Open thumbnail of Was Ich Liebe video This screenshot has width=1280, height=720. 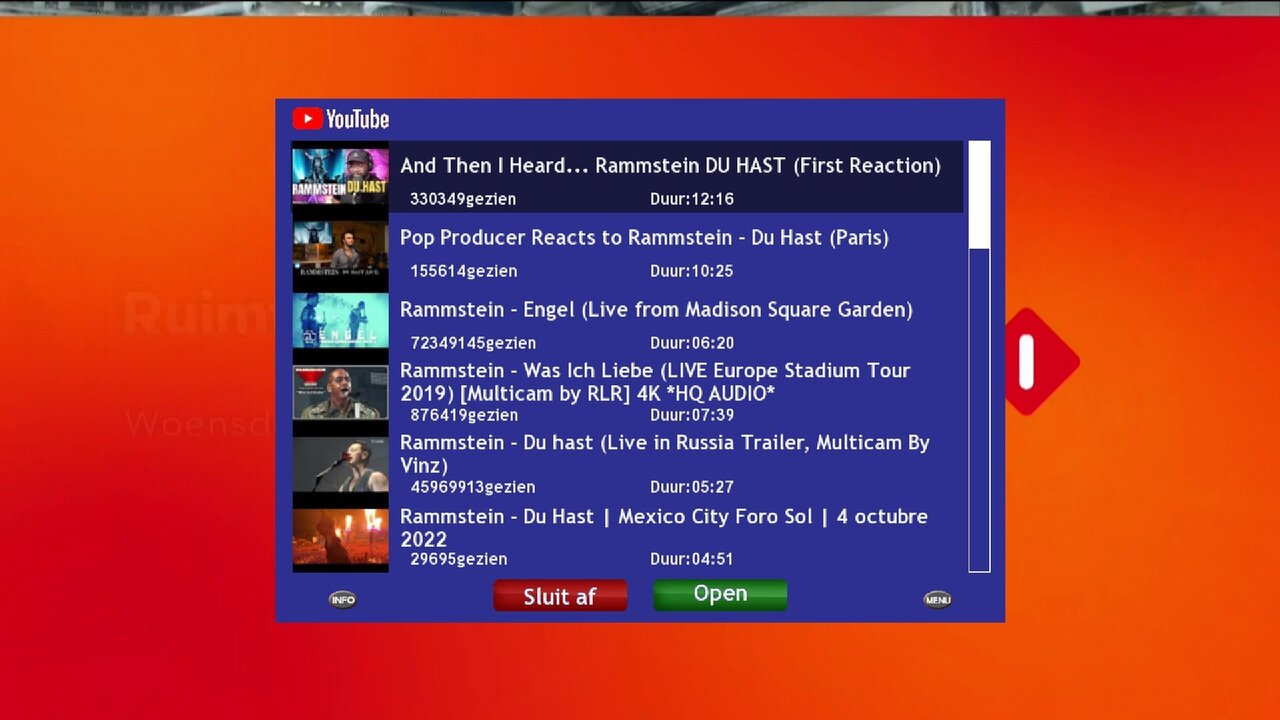click(340, 392)
